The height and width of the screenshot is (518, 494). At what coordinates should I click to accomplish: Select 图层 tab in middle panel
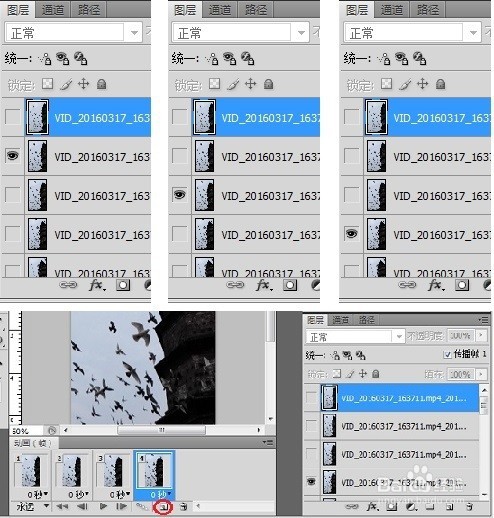pyautogui.click(x=185, y=10)
